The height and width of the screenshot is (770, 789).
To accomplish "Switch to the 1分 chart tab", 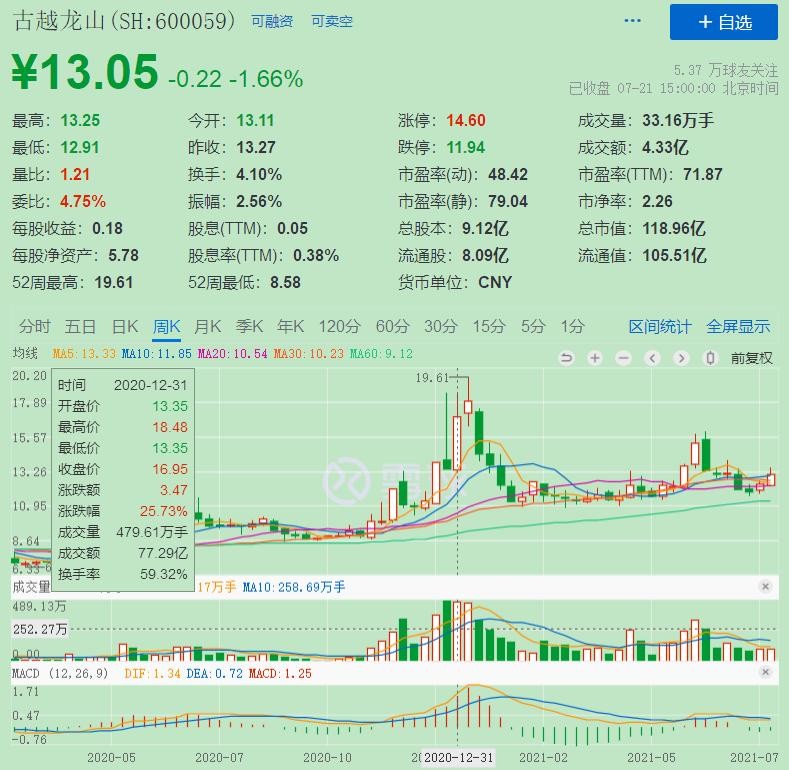I will 573,327.
